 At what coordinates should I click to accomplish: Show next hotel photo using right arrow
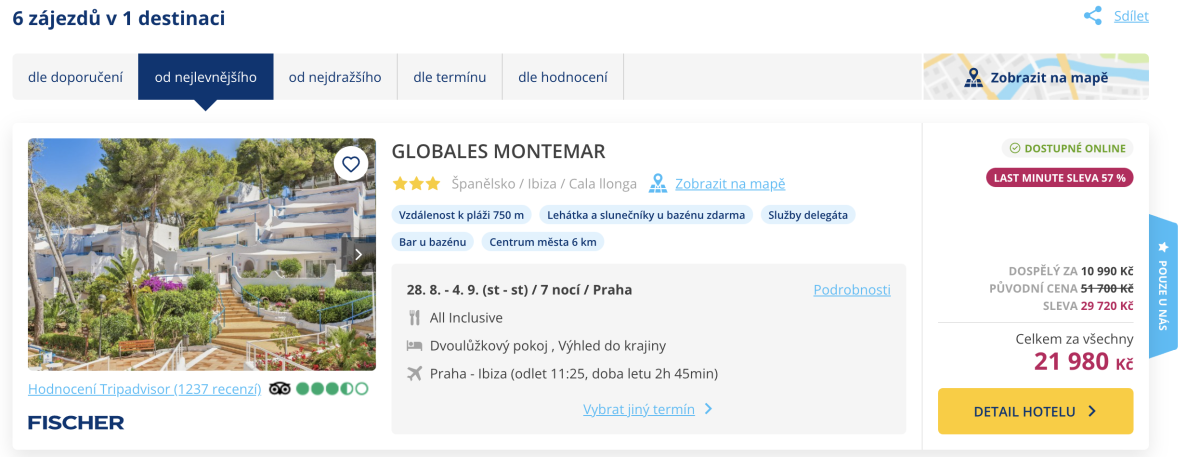[x=359, y=255]
